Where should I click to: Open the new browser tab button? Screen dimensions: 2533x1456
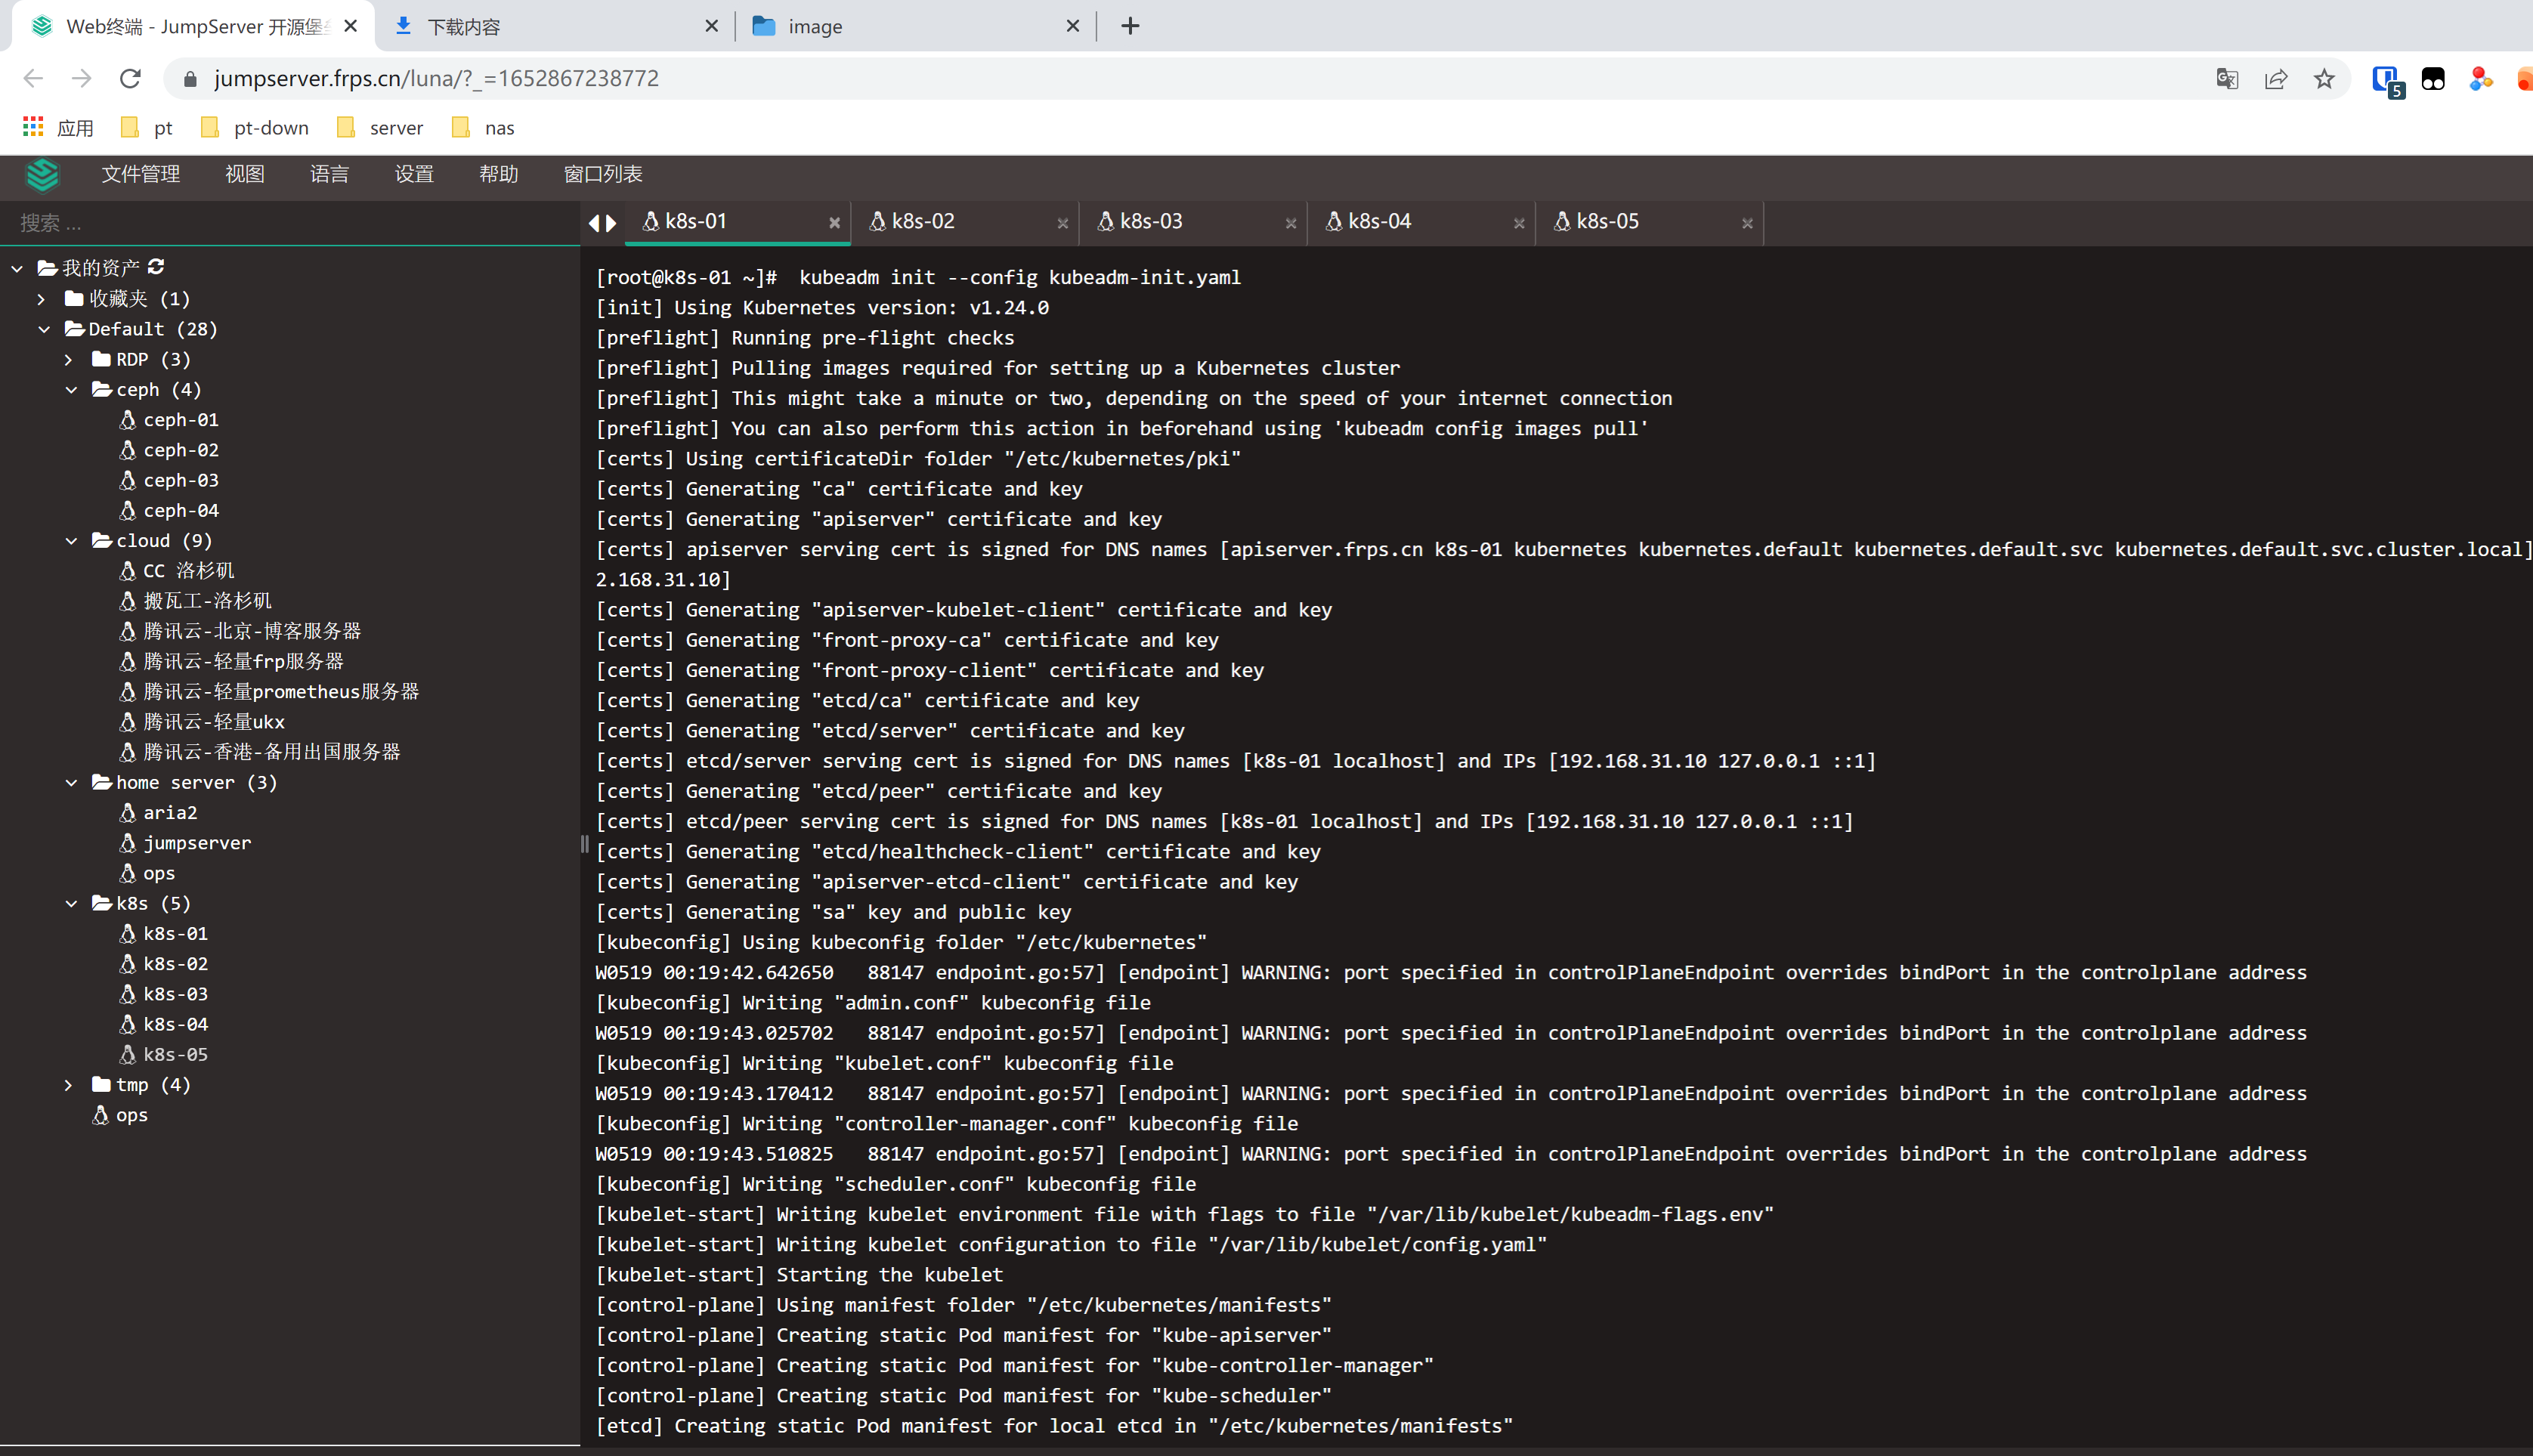point(1130,26)
